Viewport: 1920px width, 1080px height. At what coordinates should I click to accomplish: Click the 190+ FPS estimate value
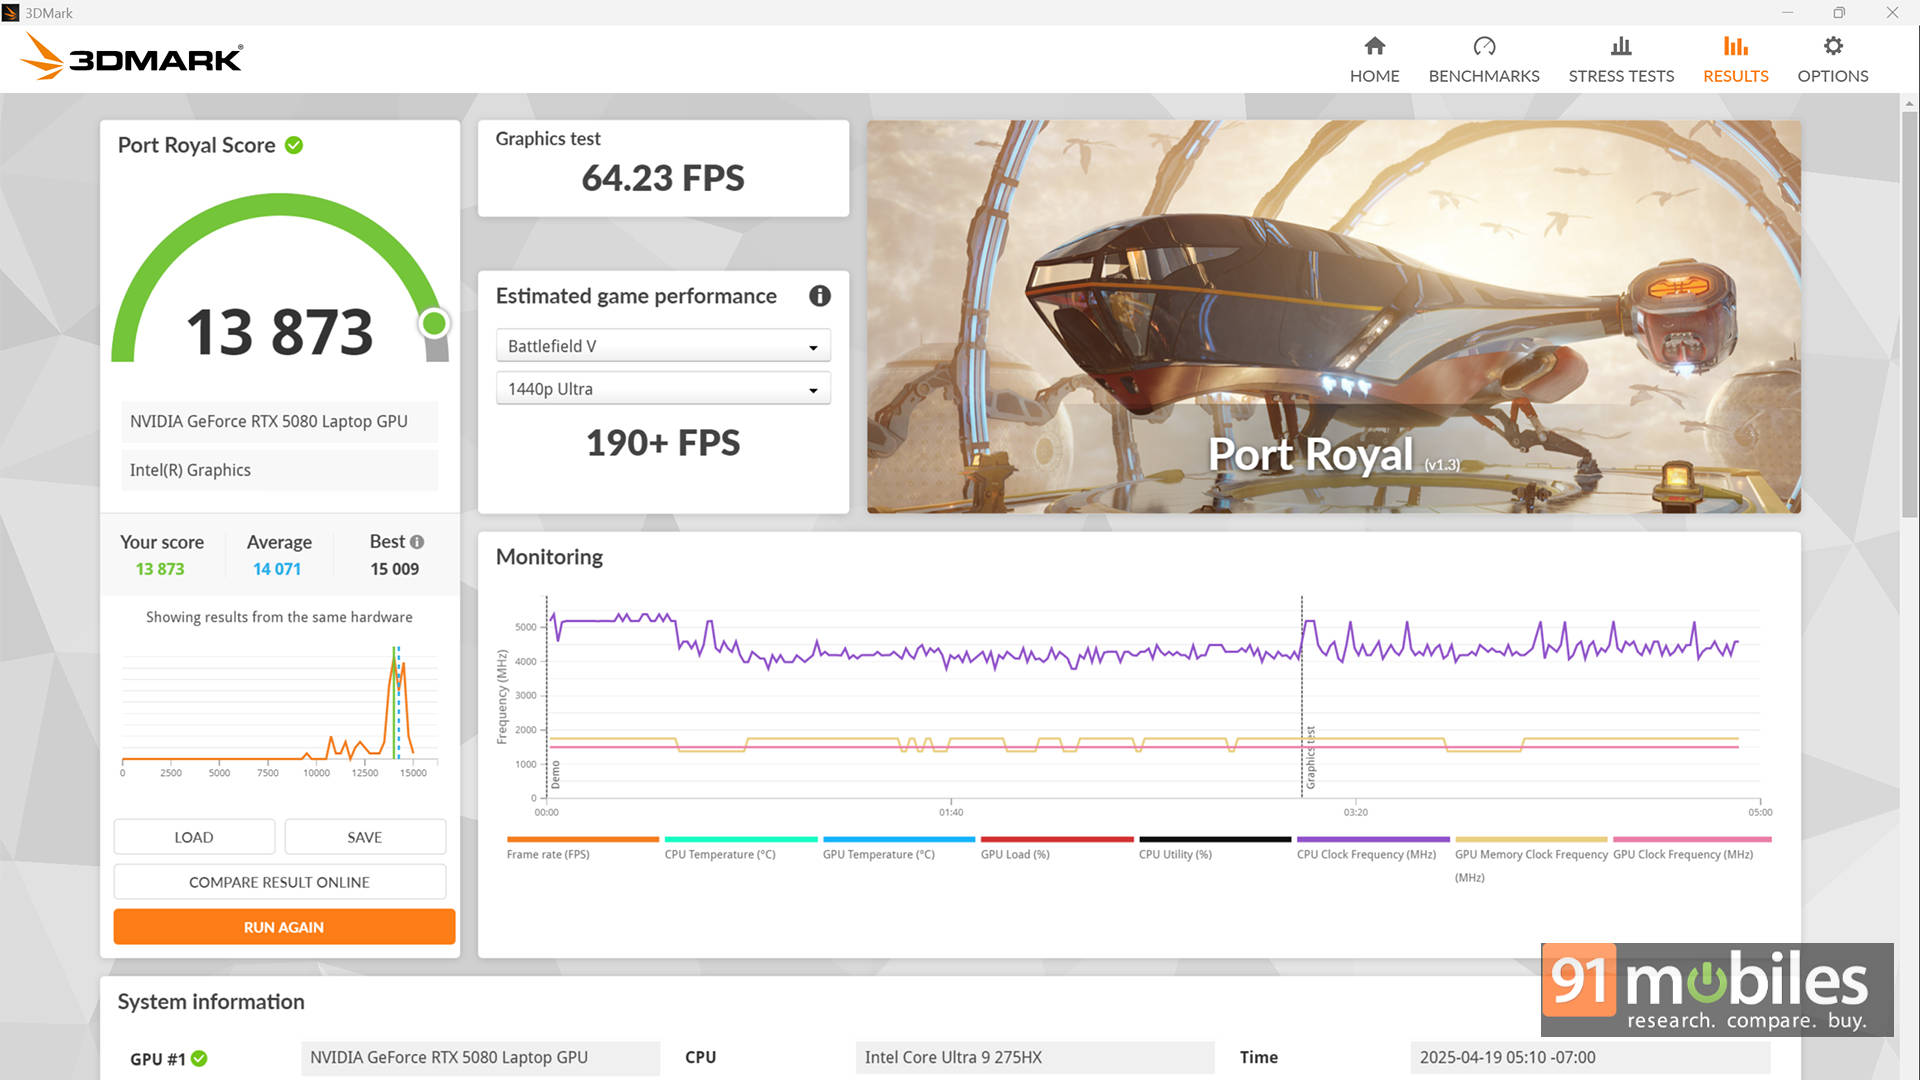pyautogui.click(x=663, y=443)
